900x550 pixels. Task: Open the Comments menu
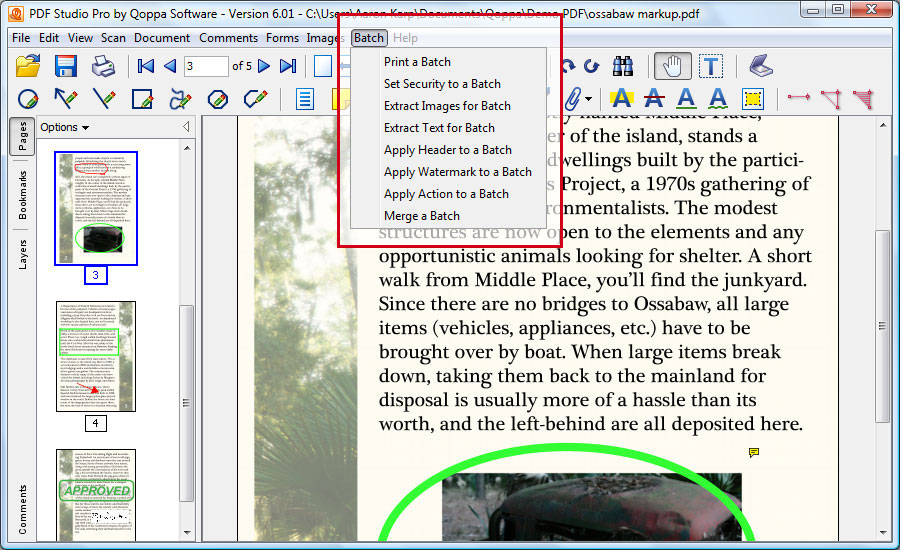(228, 38)
